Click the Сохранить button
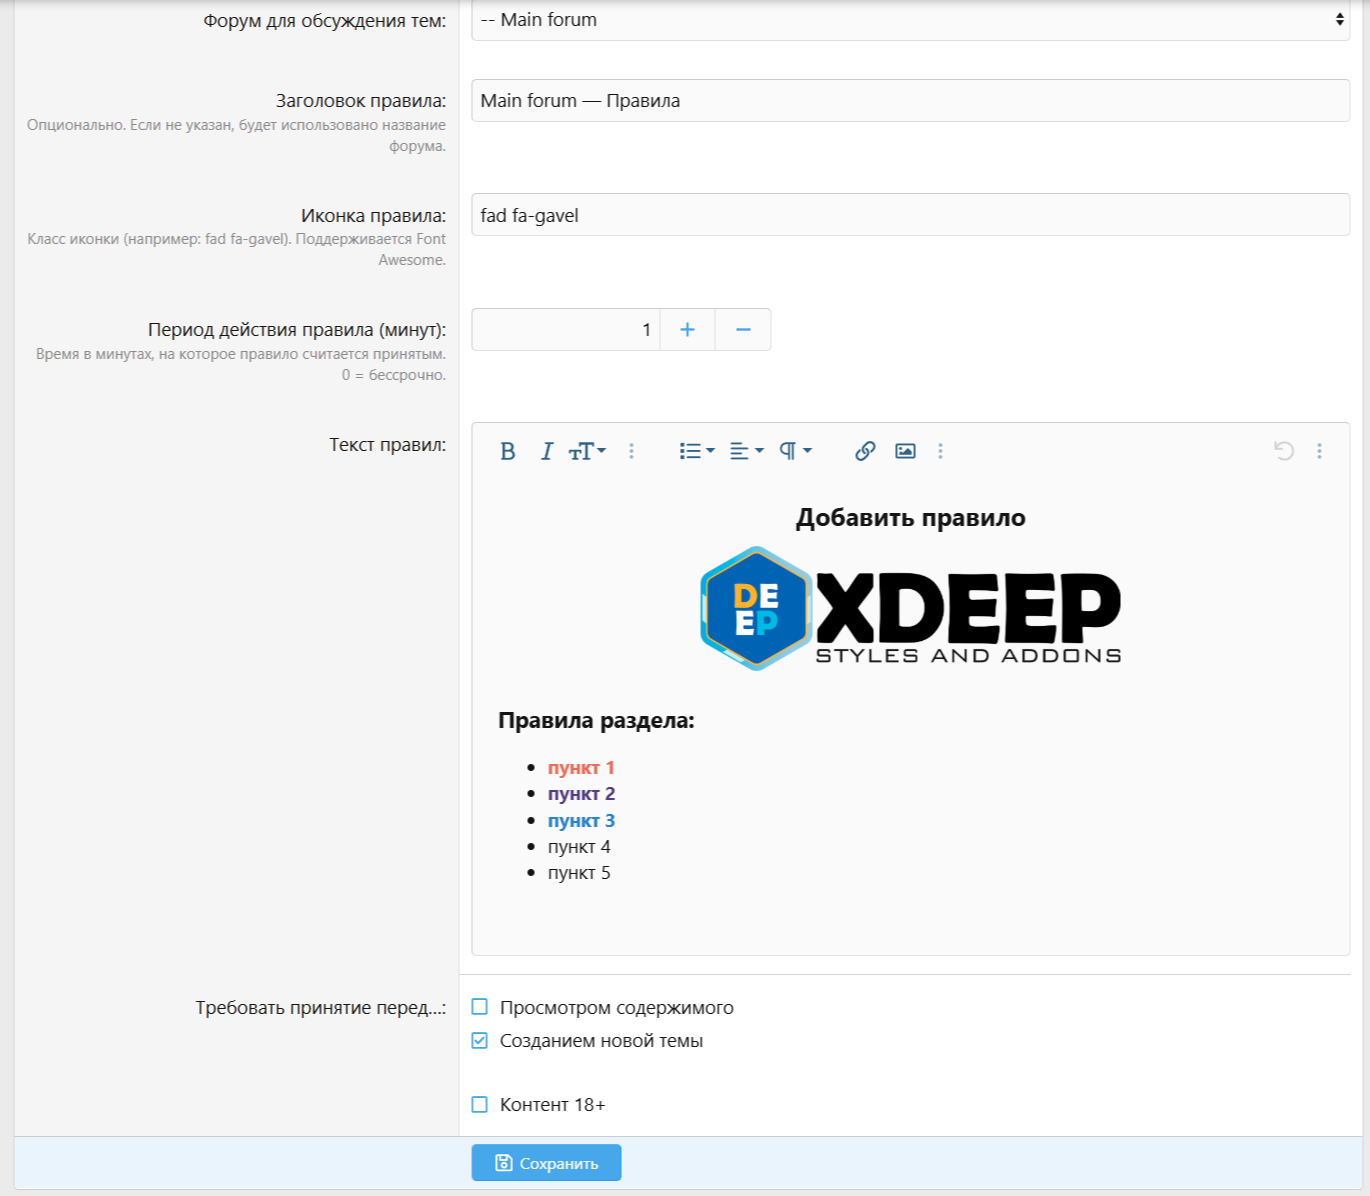This screenshot has width=1370, height=1196. 546,1163
